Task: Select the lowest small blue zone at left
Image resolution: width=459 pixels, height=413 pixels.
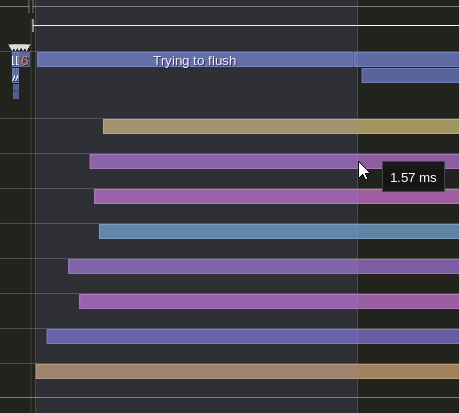Action: [16, 92]
